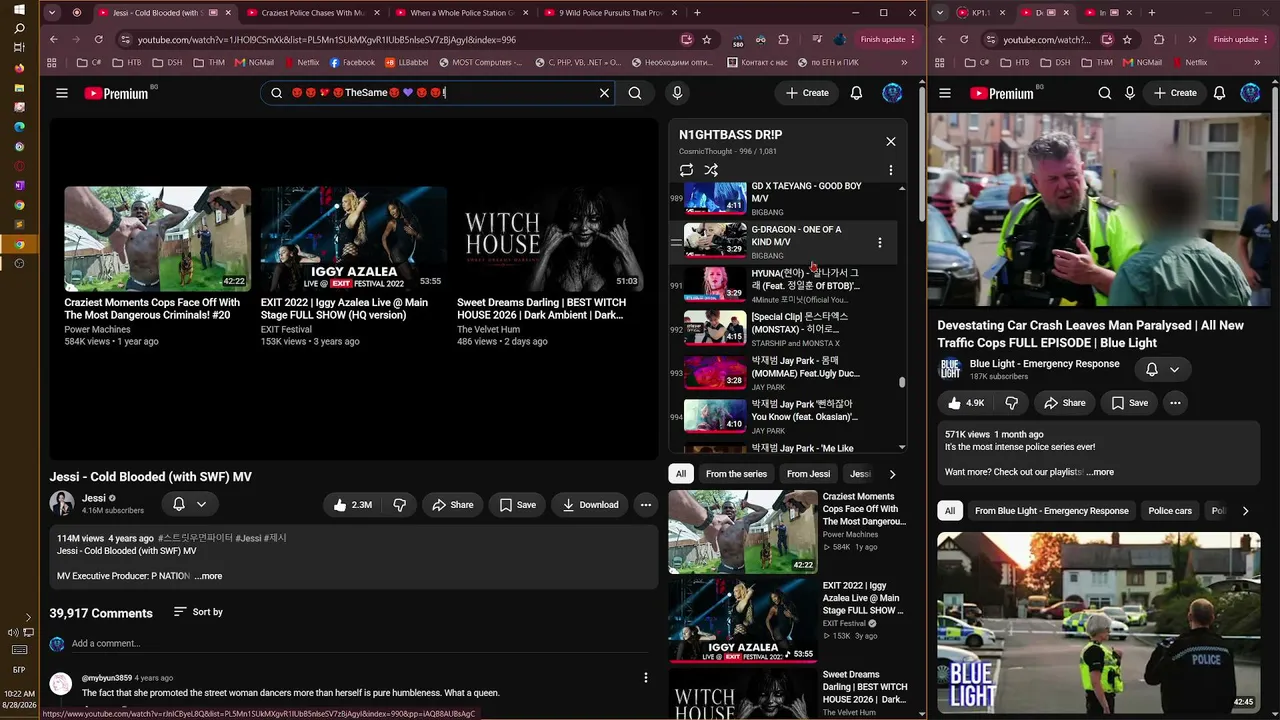Open new tab in left browser window
Viewport: 1280px width, 720px height.
coord(697,13)
